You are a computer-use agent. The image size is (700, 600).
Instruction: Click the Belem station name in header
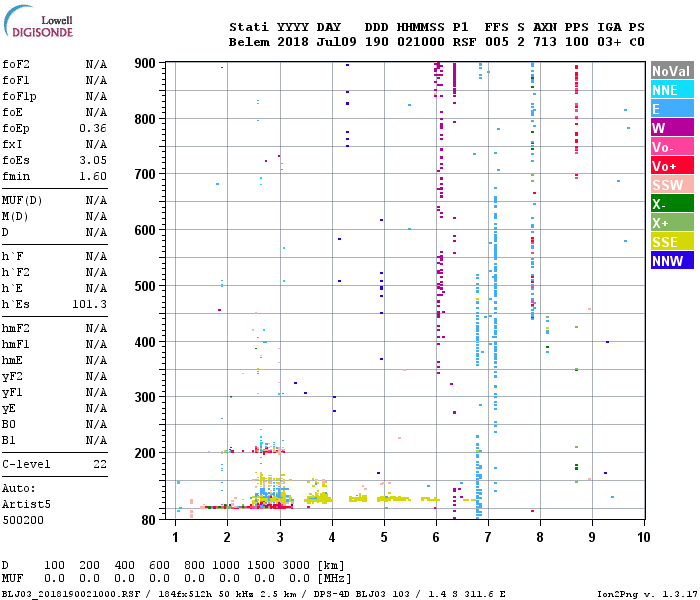[x=250, y=42]
